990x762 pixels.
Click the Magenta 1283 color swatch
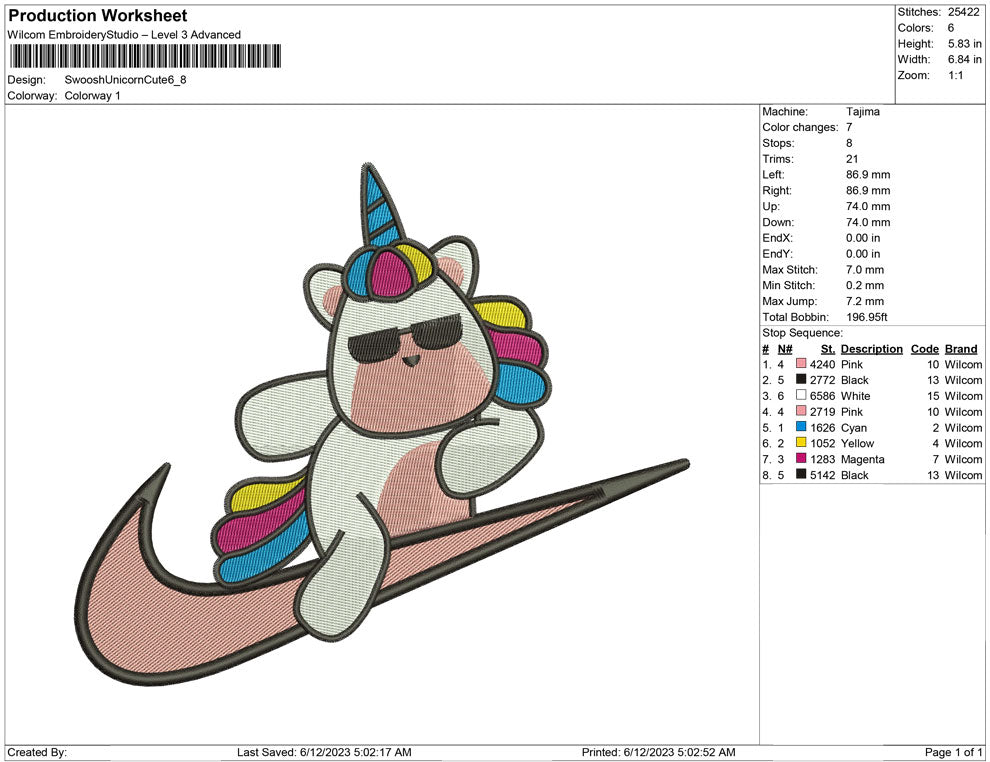coord(801,458)
